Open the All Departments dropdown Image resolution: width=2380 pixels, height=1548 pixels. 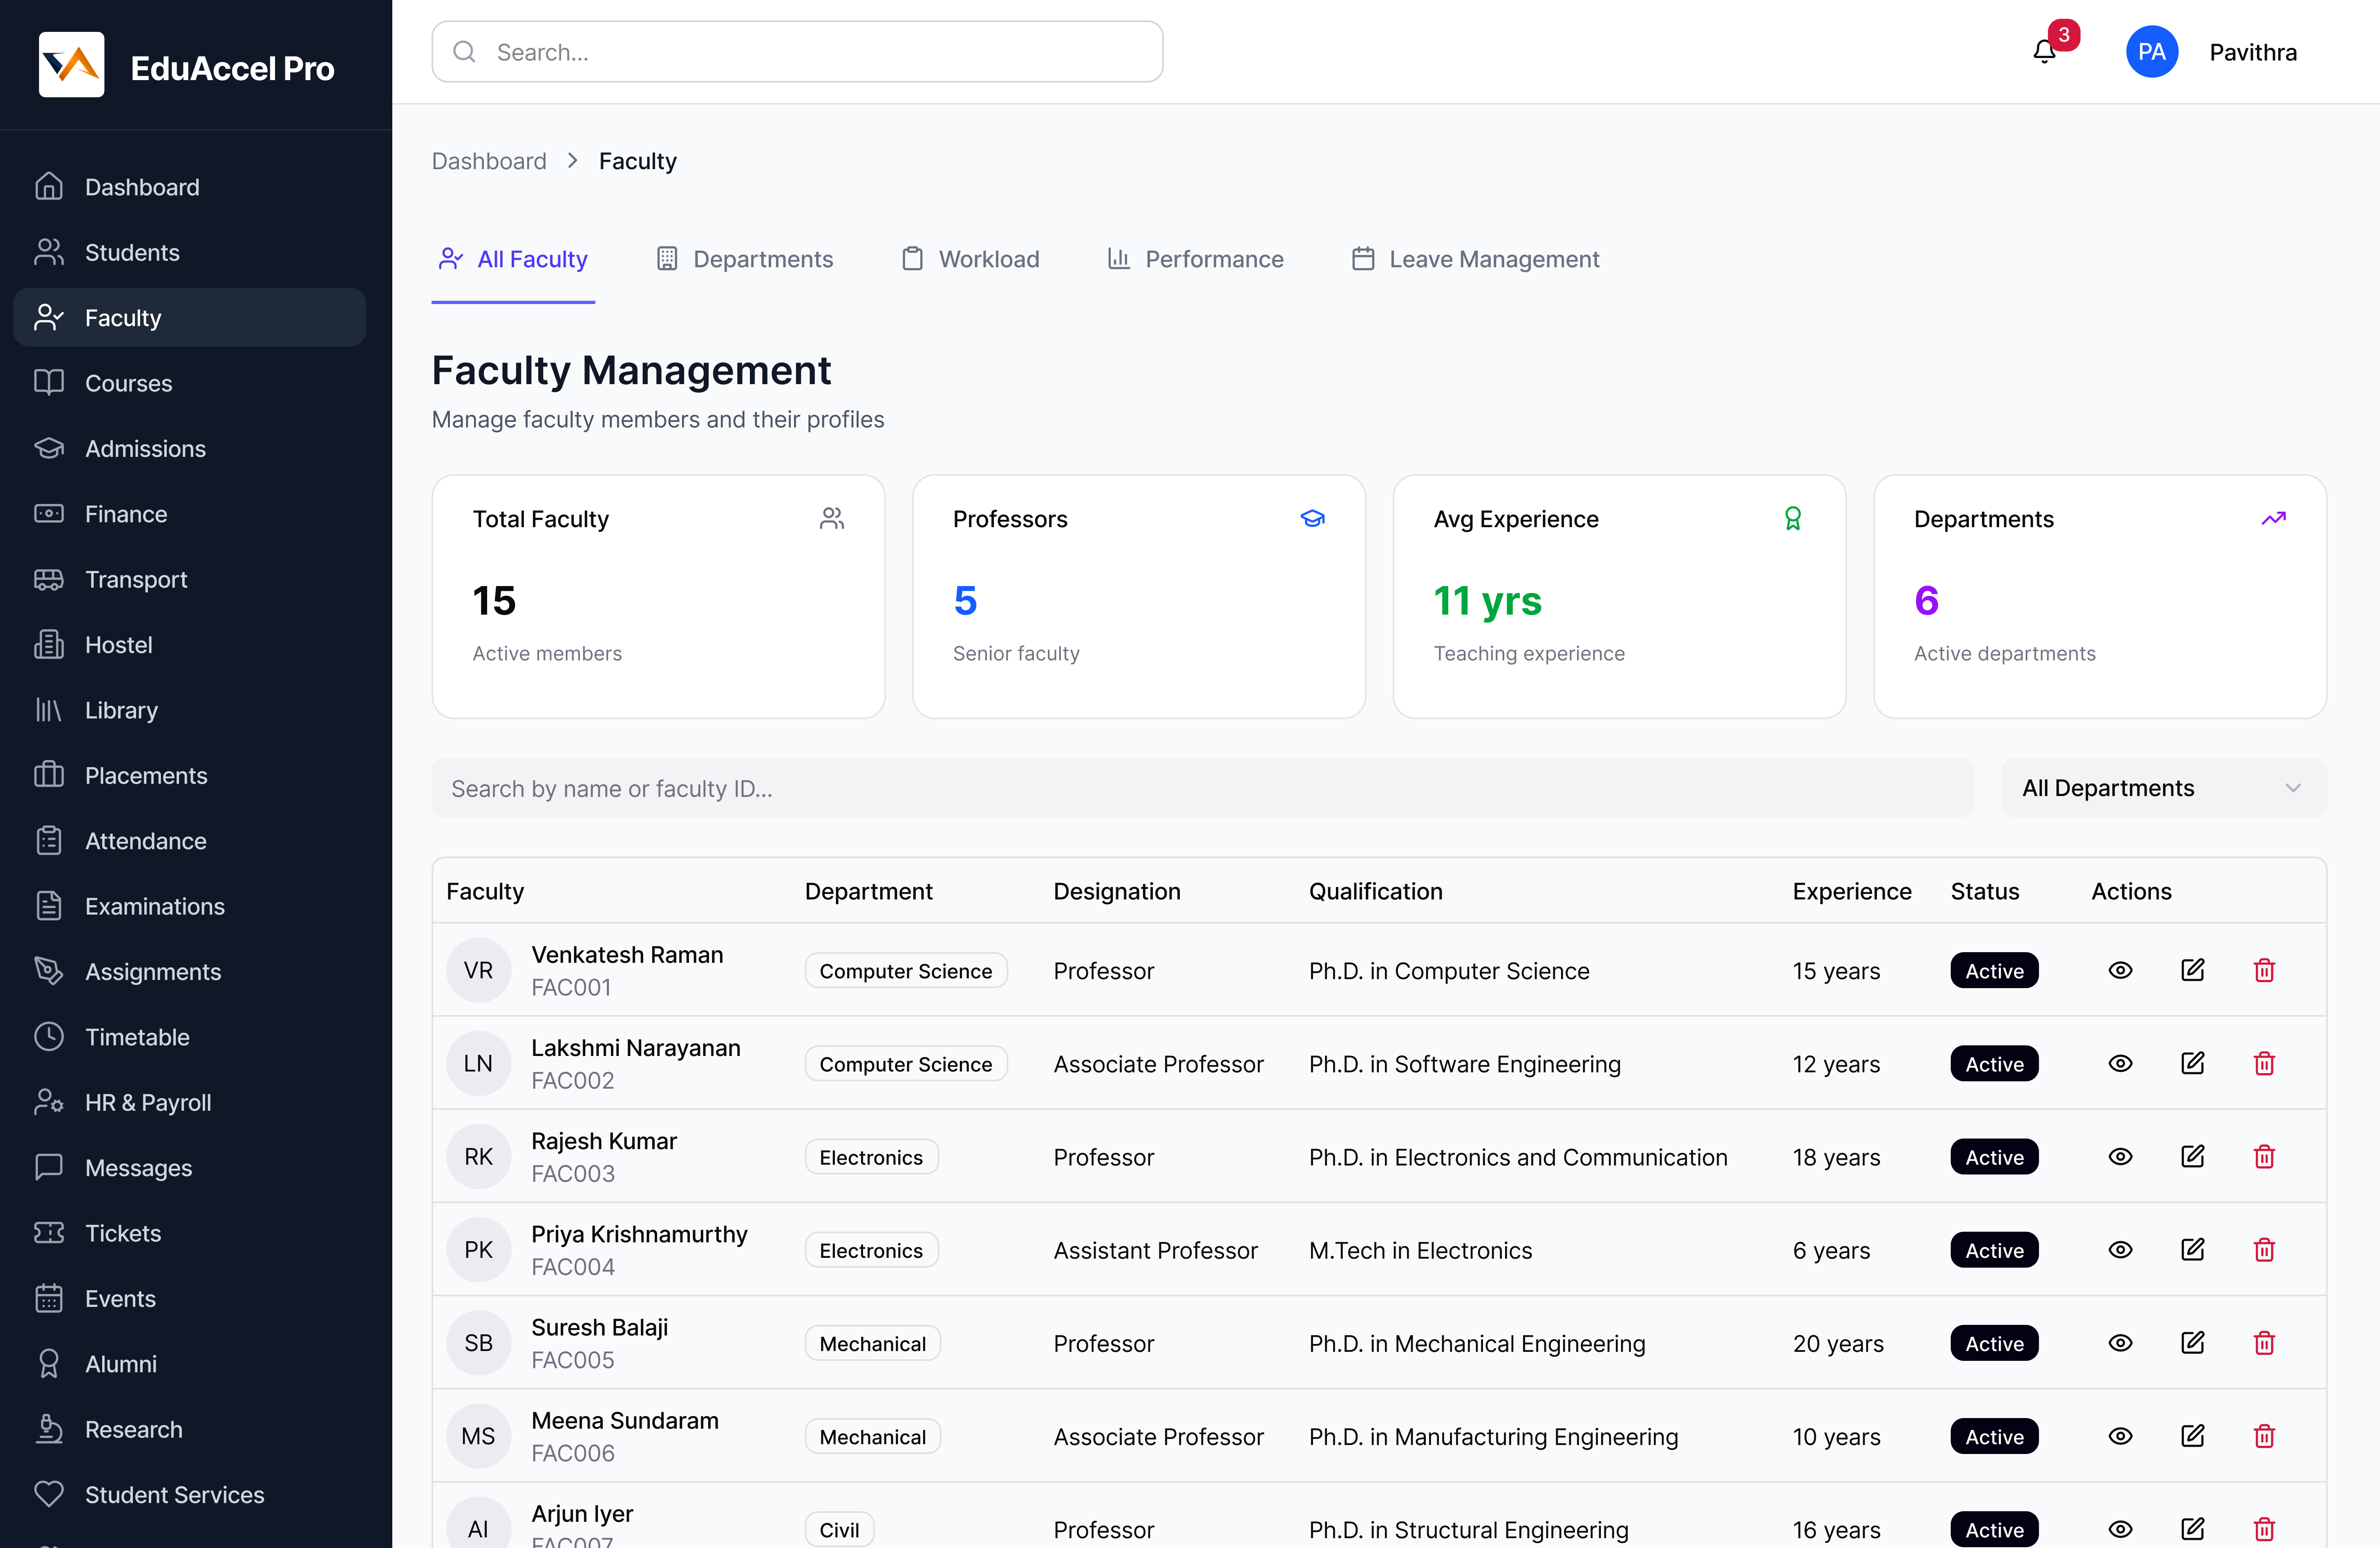[2162, 788]
